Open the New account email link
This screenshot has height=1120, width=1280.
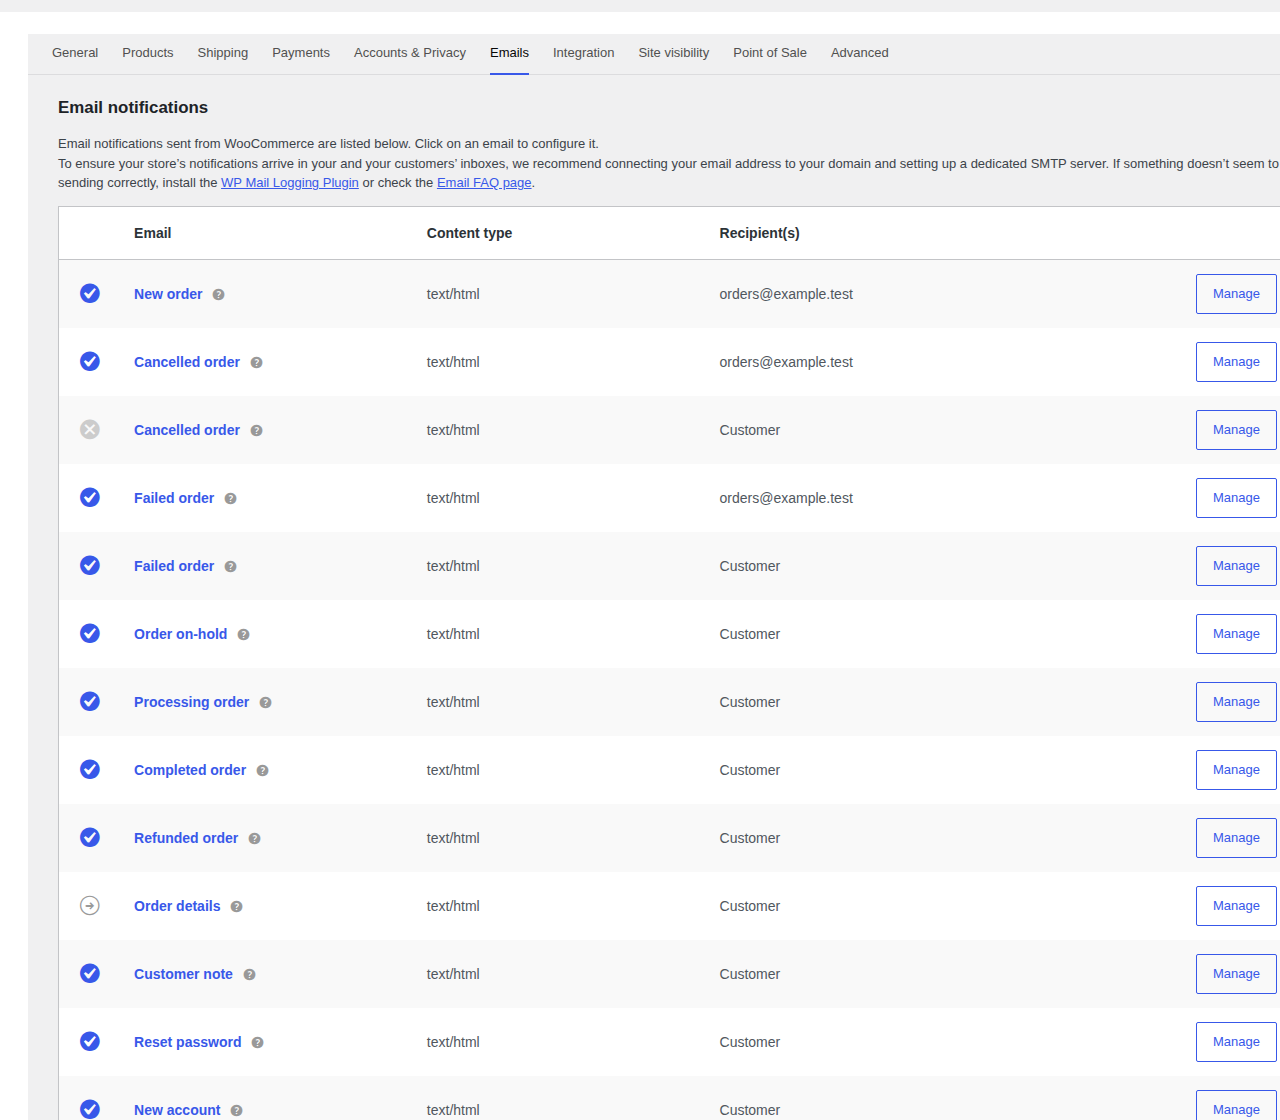pos(177,1110)
